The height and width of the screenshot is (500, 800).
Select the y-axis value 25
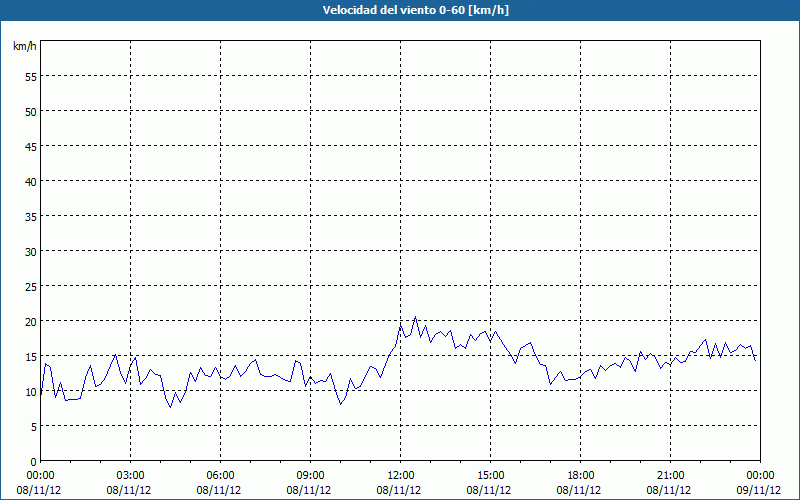[x=31, y=287]
